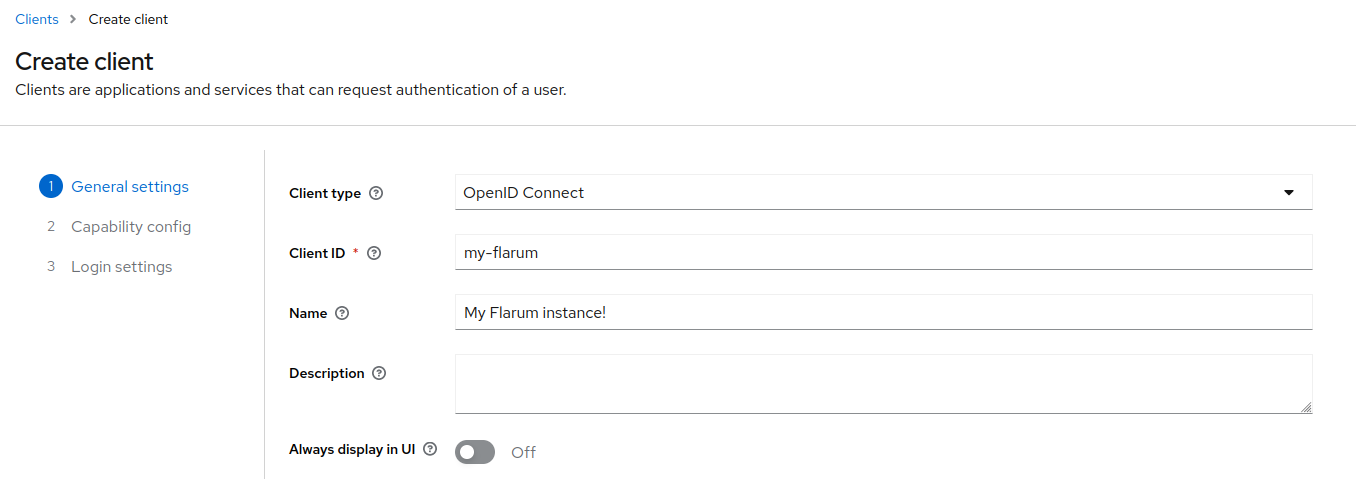
Task: Open help icon beside Name label
Action: tap(342, 313)
